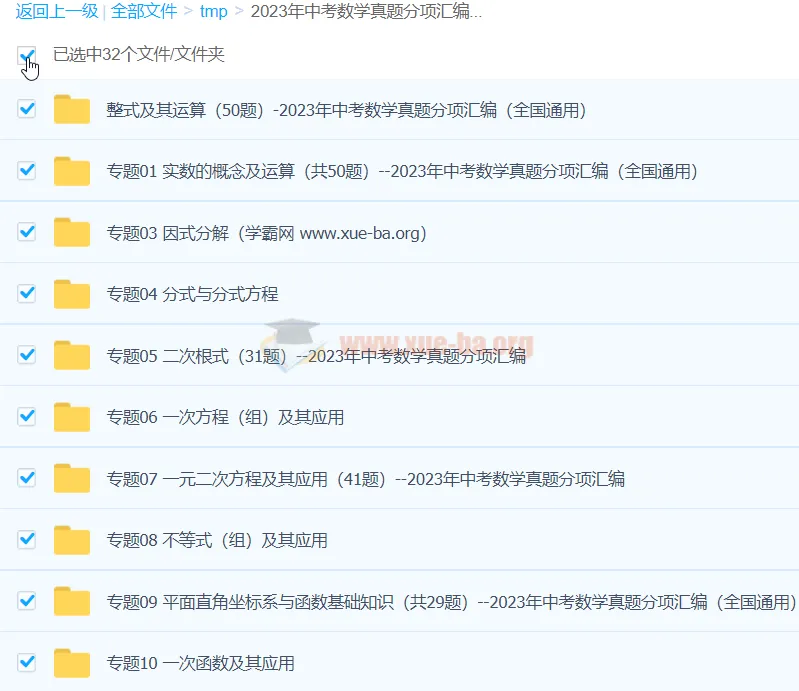Uncheck the 专题08 不等式 checkbox

(26, 539)
